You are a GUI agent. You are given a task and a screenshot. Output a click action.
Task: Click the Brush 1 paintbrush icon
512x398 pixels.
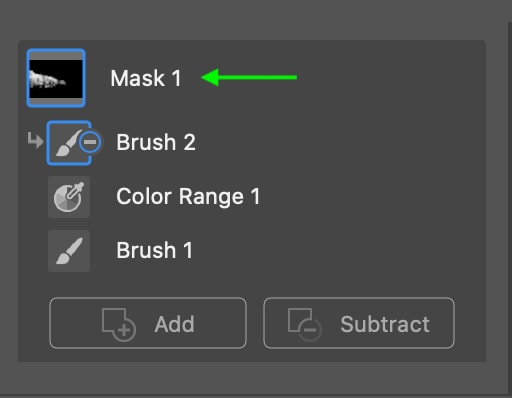(69, 251)
